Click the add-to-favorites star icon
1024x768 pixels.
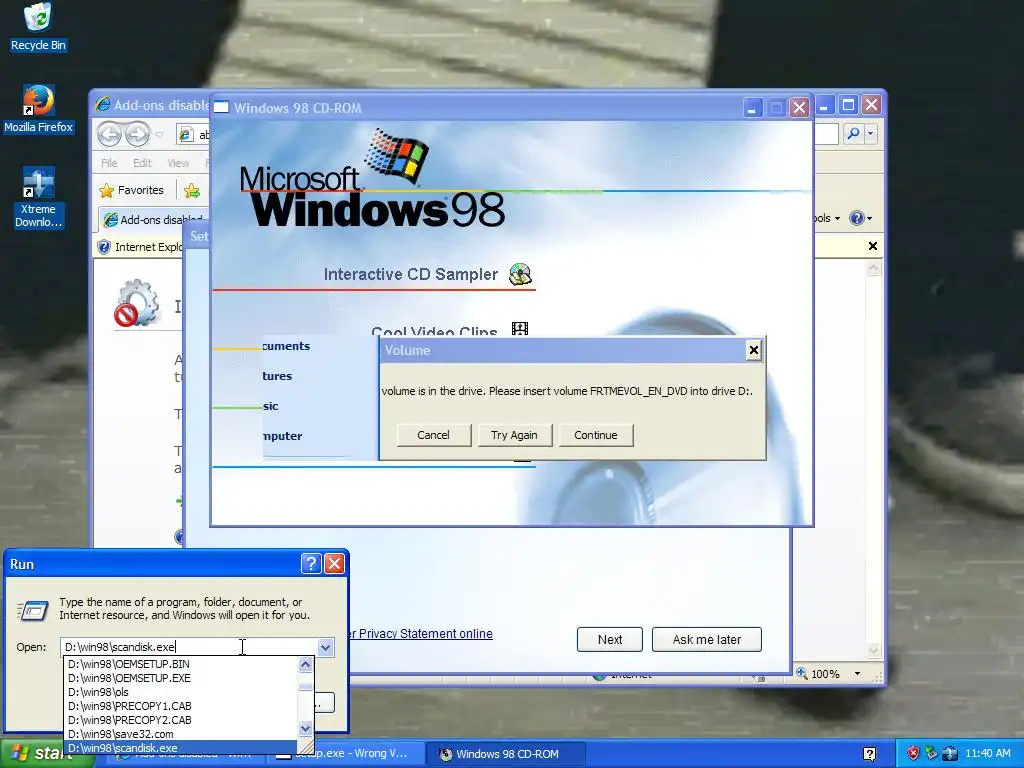(192, 191)
